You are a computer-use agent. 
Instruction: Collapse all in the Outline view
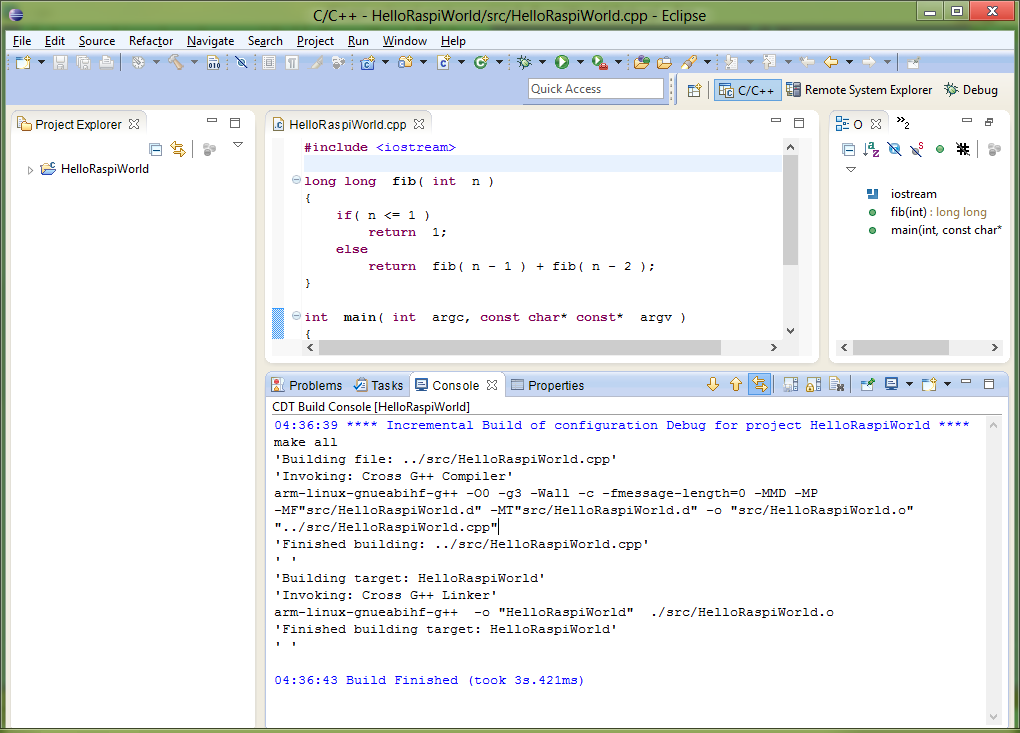pyautogui.click(x=848, y=150)
